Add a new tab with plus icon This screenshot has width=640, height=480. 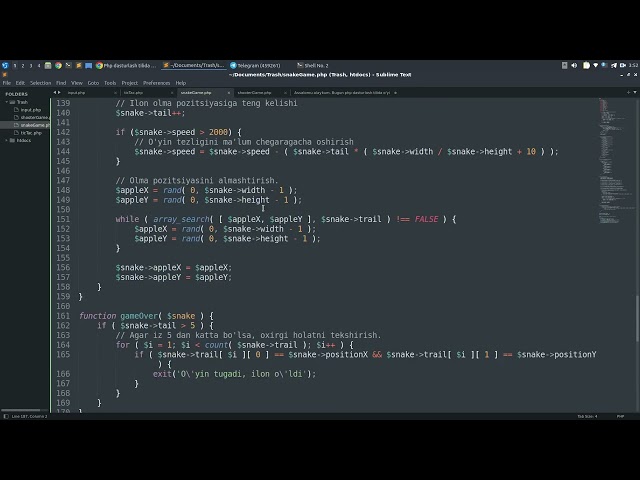pos(628,93)
